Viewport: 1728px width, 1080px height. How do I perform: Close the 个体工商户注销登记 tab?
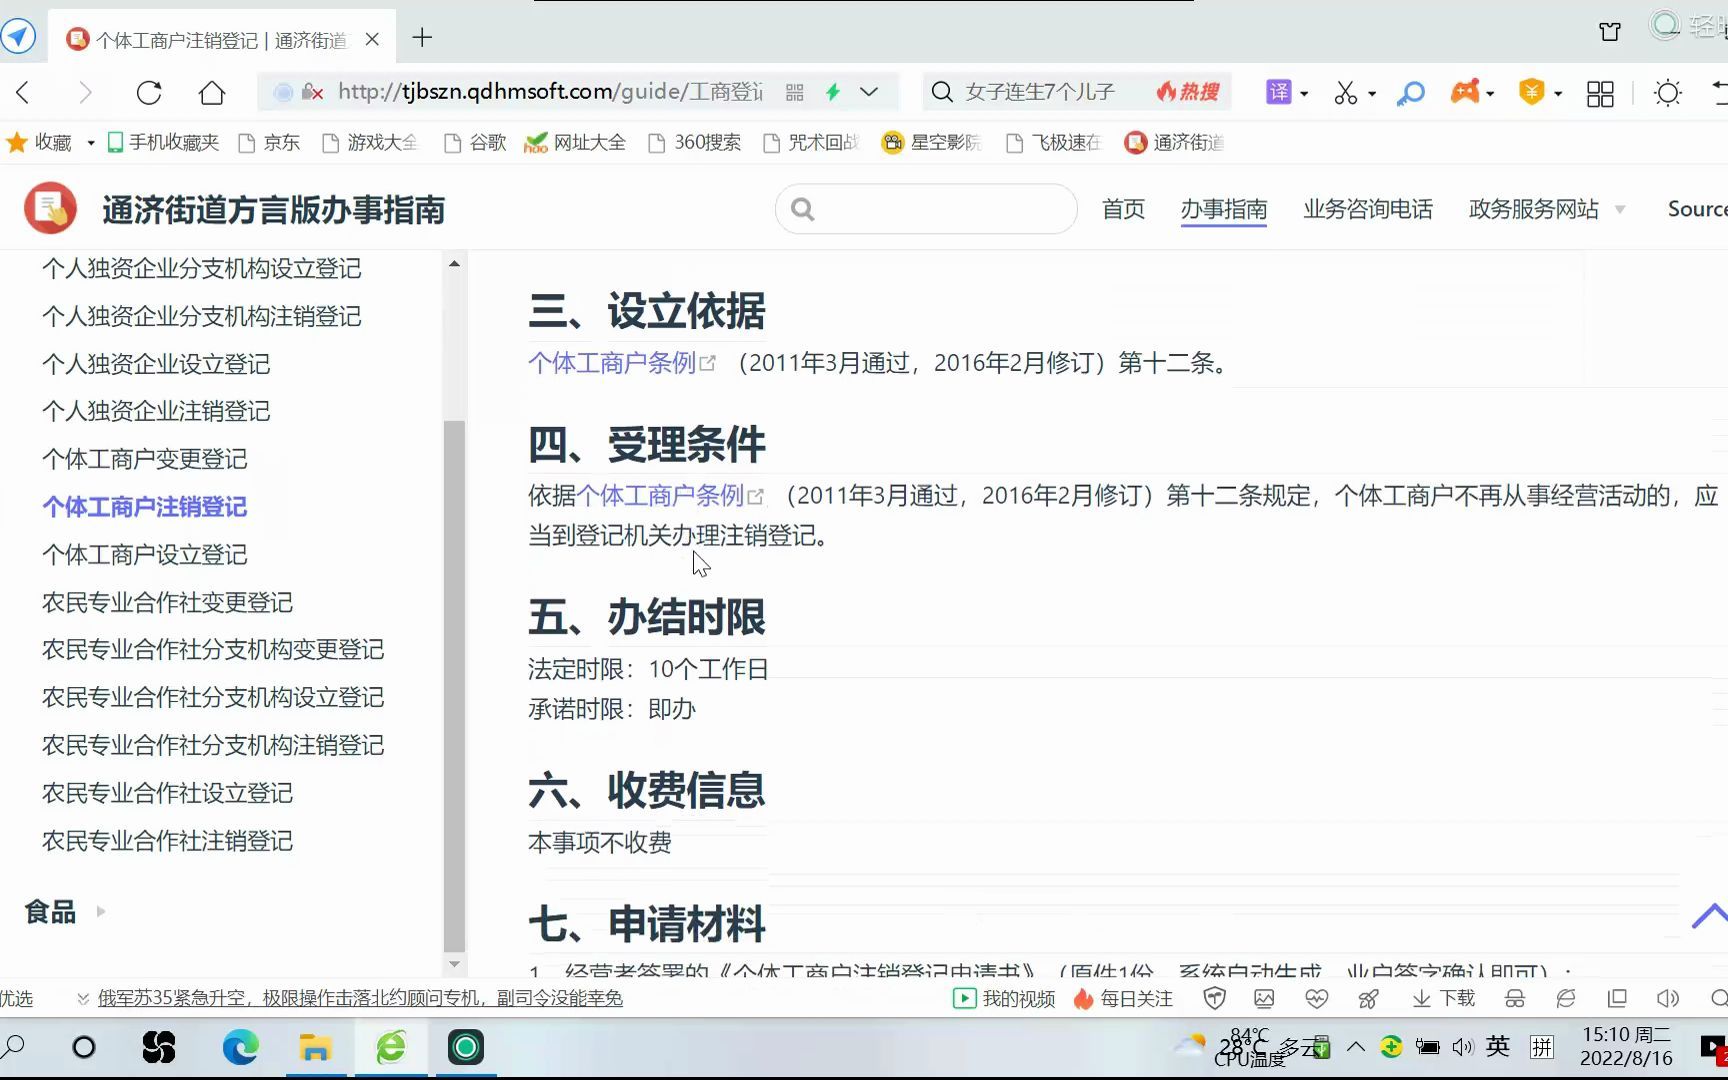point(372,40)
